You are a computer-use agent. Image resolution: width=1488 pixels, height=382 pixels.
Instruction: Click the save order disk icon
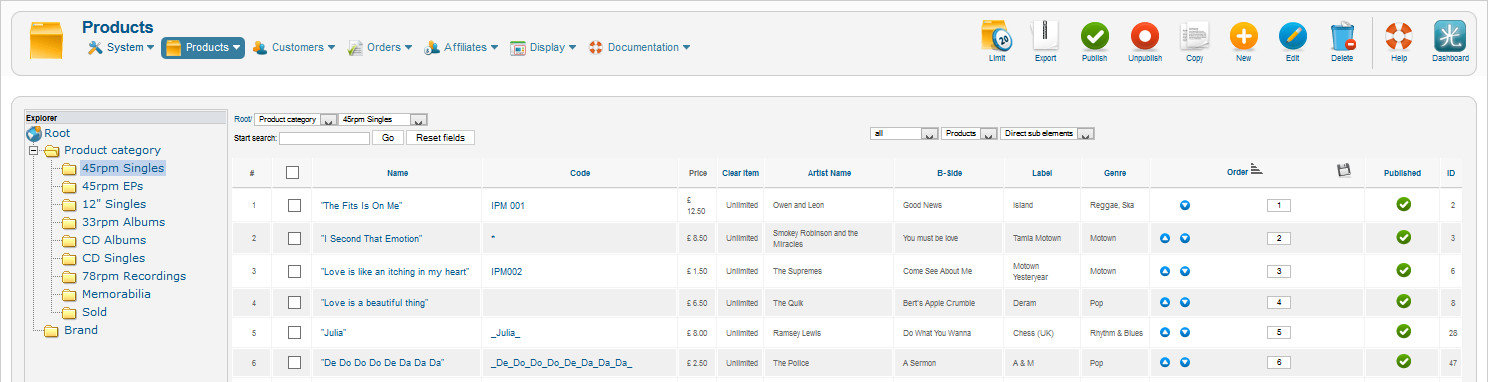(1345, 171)
